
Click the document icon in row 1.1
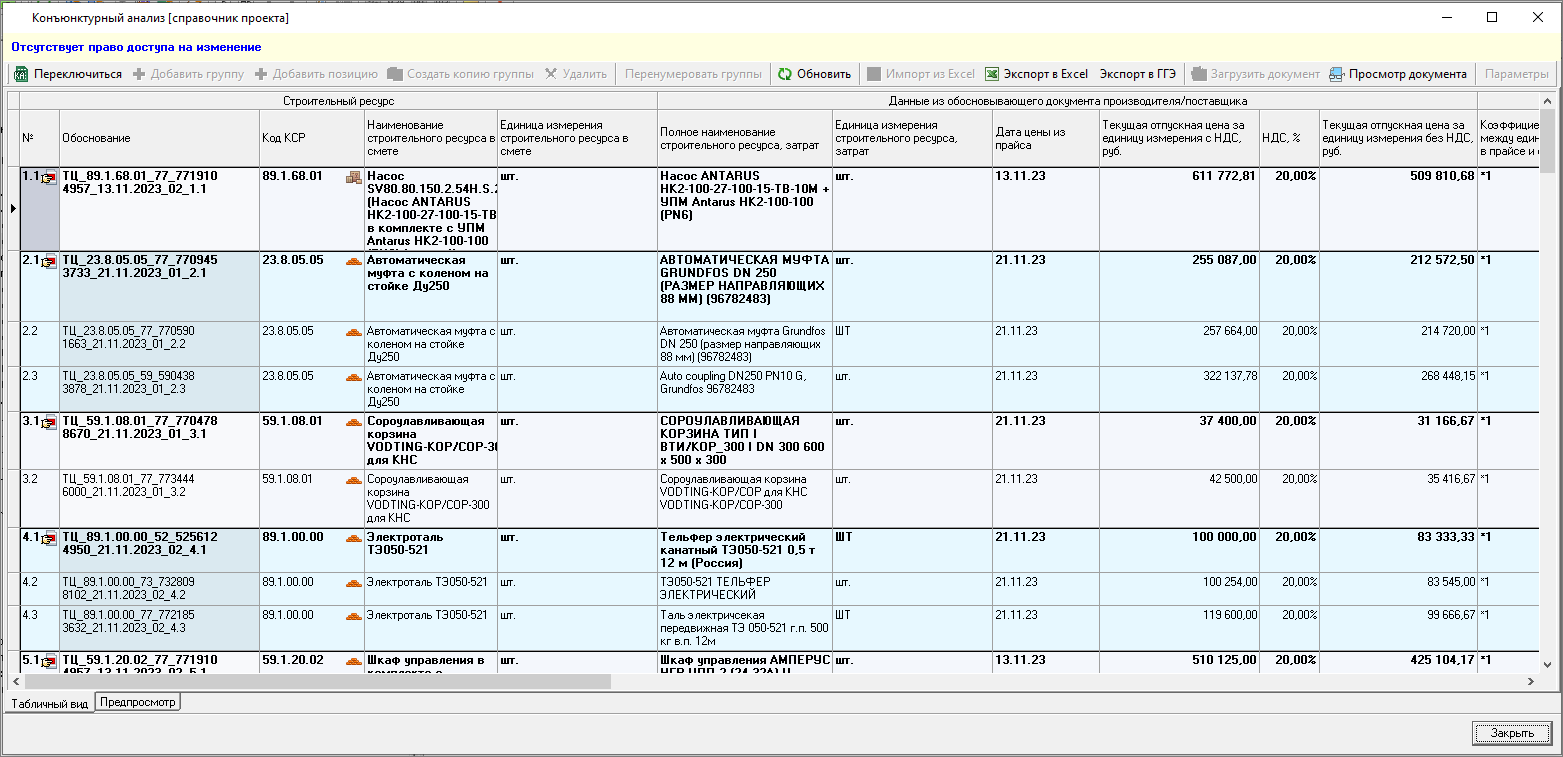click(48, 178)
